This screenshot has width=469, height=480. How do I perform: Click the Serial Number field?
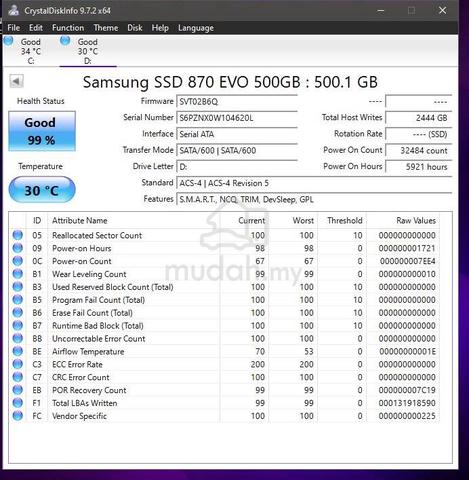237,118
